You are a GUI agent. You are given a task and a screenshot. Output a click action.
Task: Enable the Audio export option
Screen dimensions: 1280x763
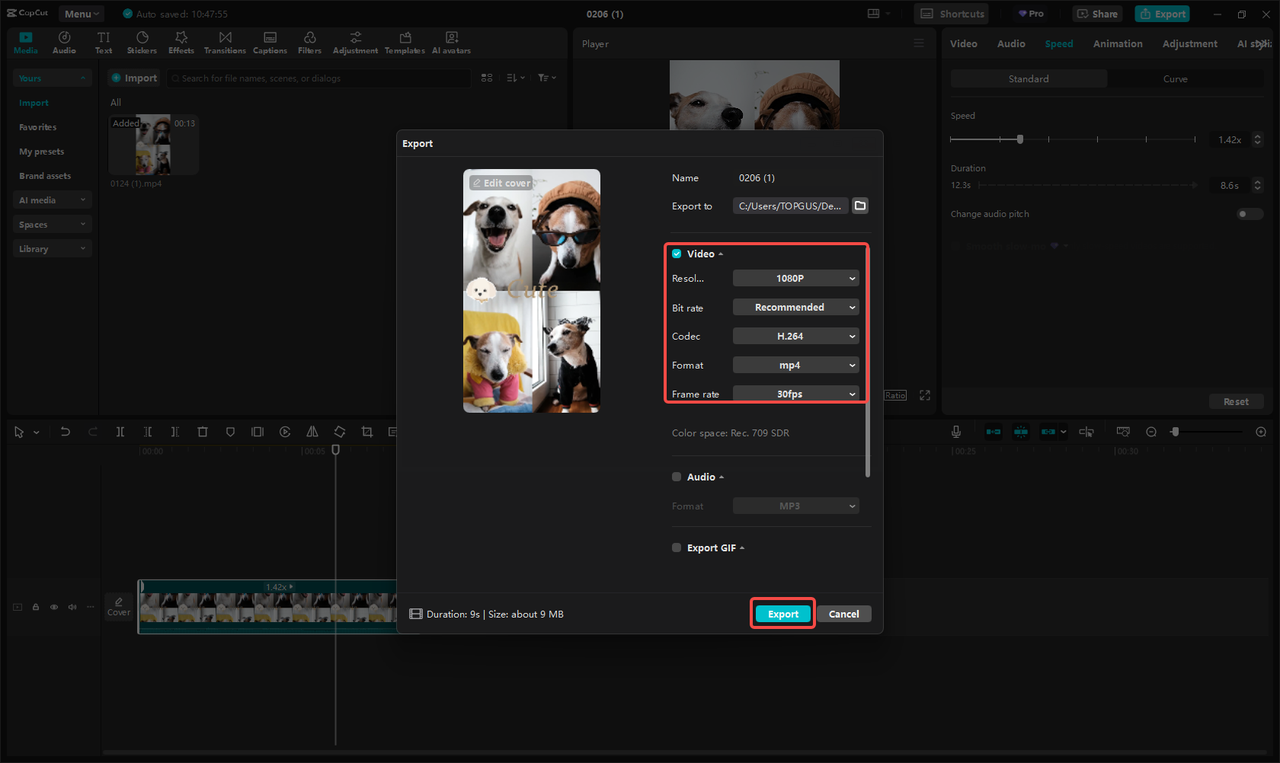[x=676, y=476]
